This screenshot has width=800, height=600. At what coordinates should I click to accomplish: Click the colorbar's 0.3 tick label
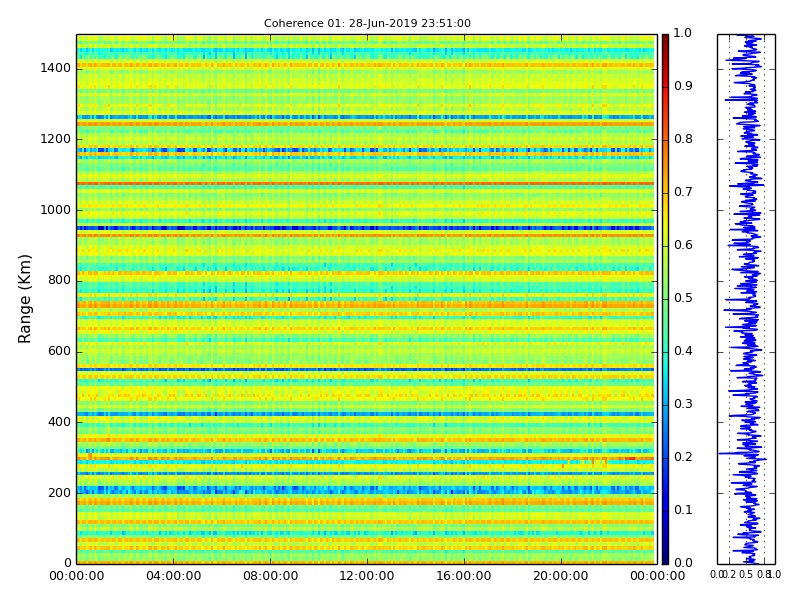(x=683, y=404)
